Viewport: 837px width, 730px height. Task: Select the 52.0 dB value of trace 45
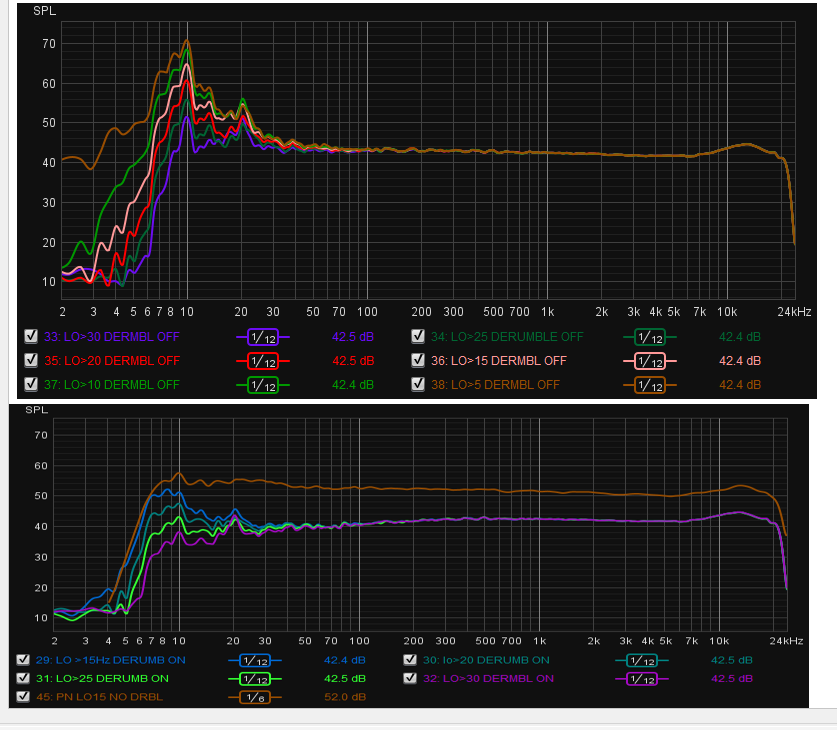tap(345, 697)
